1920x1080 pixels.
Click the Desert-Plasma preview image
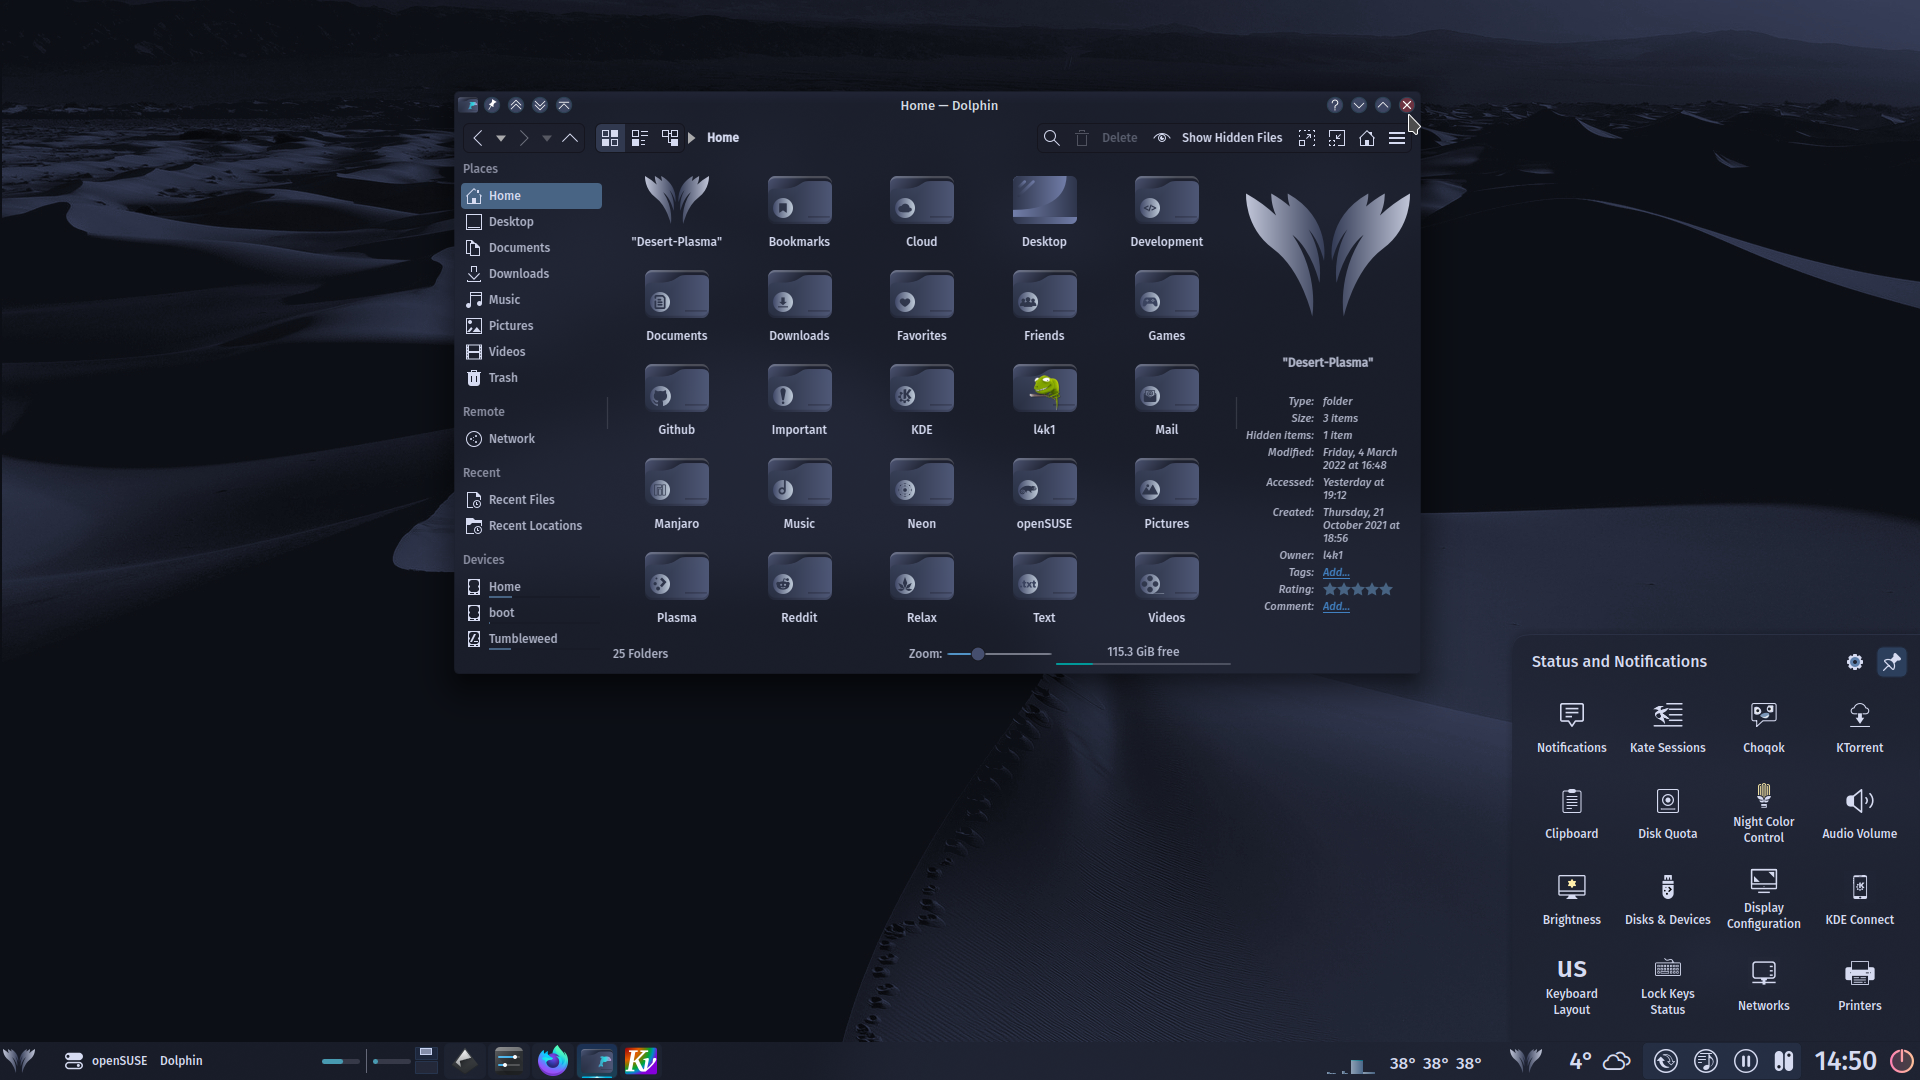tap(1328, 254)
